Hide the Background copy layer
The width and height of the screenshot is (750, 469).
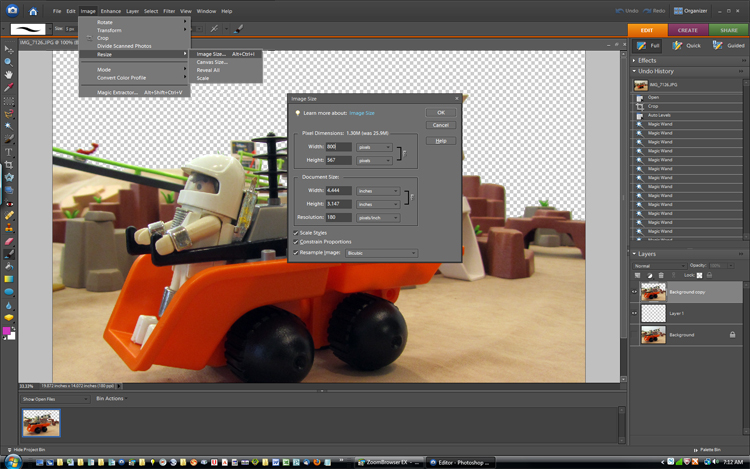pos(635,291)
